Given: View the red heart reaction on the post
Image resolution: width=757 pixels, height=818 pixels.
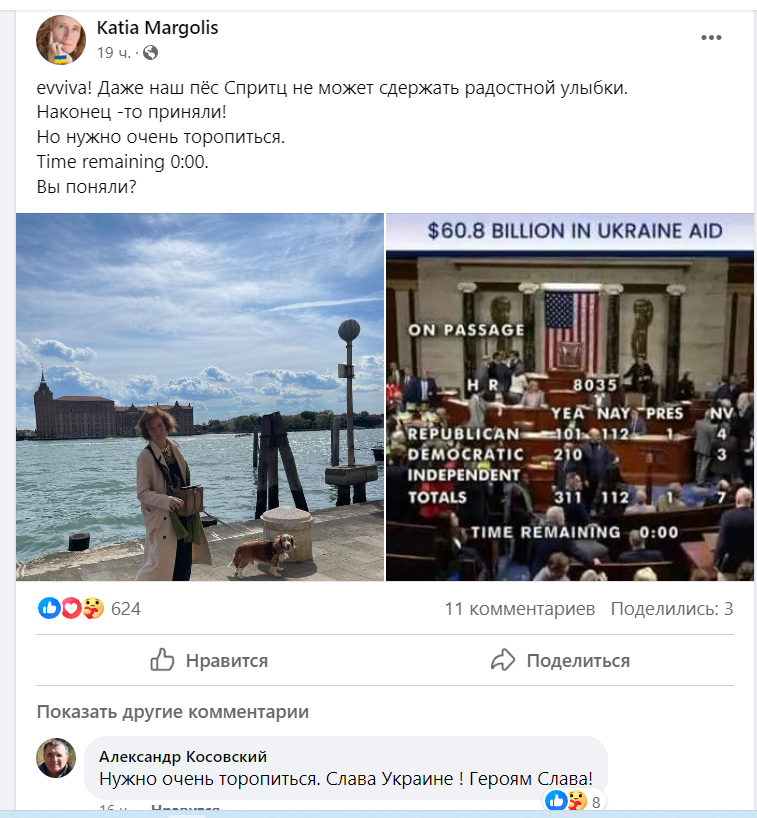Looking at the screenshot, I should [71, 608].
